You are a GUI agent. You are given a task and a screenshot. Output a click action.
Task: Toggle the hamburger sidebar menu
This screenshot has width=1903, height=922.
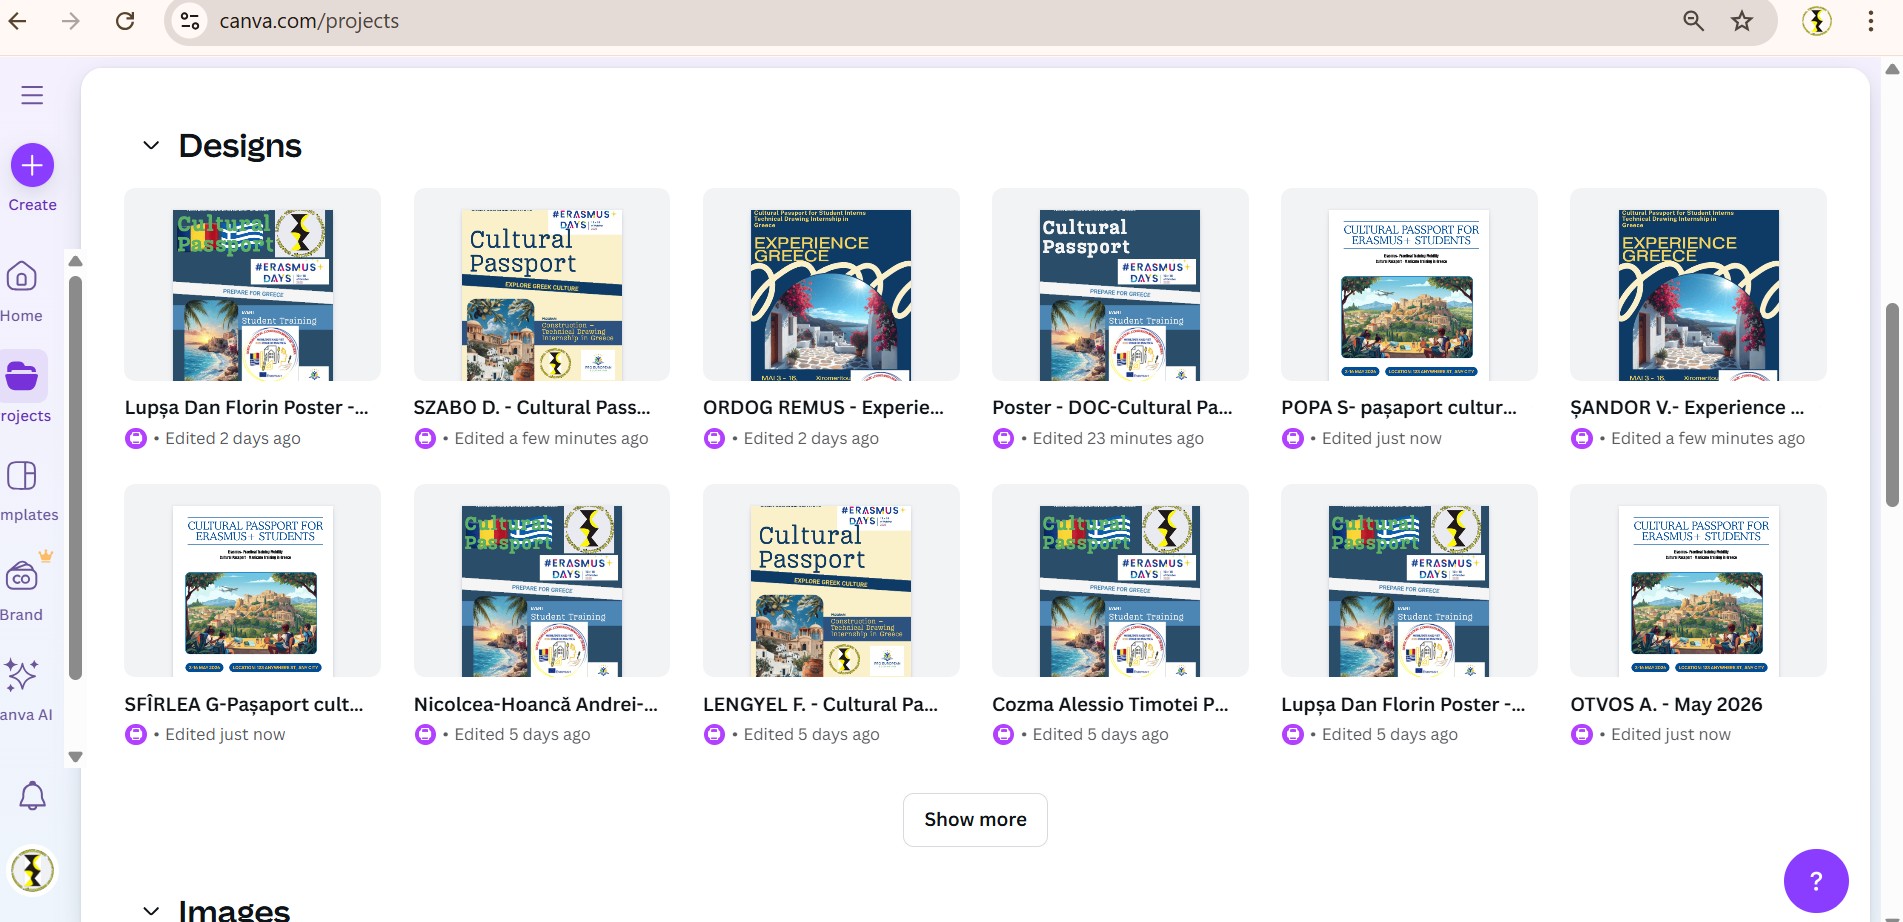pyautogui.click(x=32, y=95)
